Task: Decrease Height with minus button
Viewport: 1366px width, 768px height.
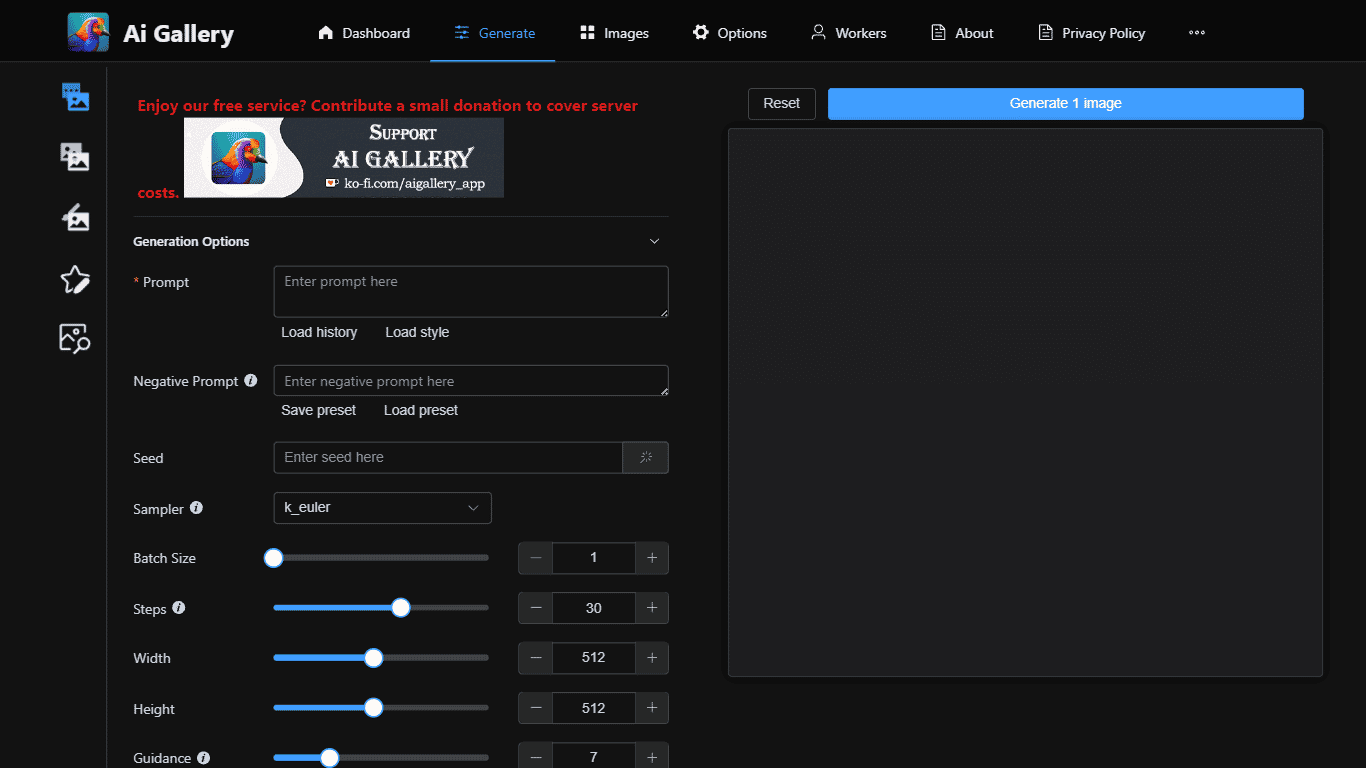Action: 536,708
